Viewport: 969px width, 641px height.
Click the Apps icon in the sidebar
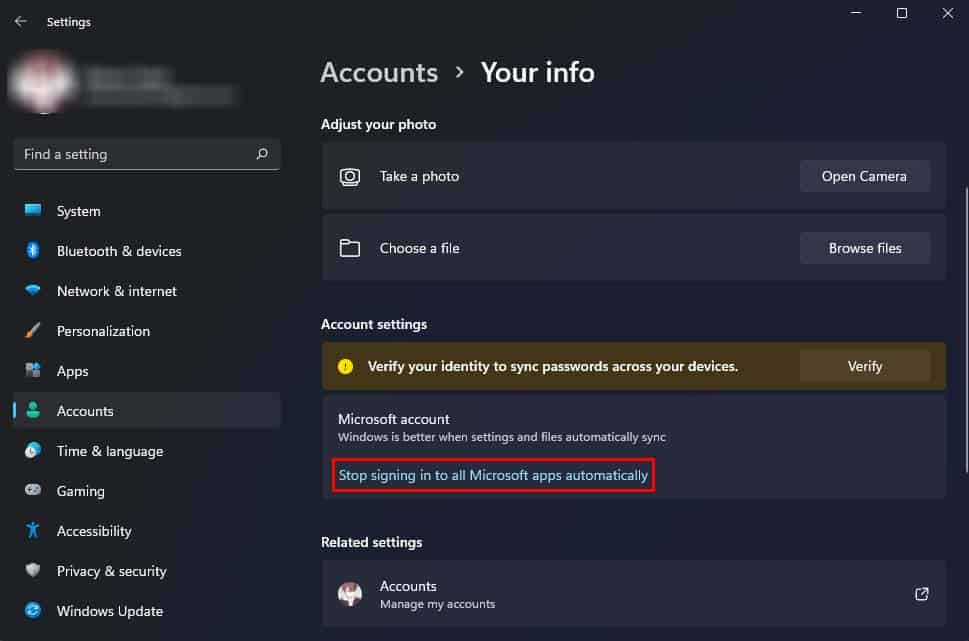33,370
